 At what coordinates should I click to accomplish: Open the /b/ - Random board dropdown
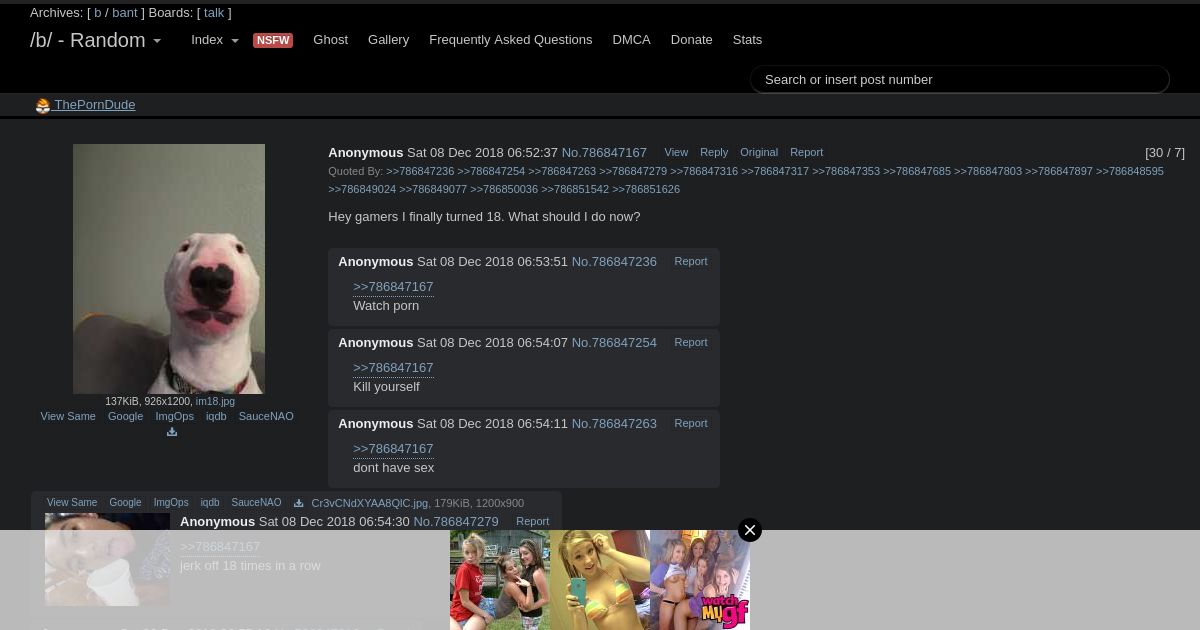[x=96, y=41]
